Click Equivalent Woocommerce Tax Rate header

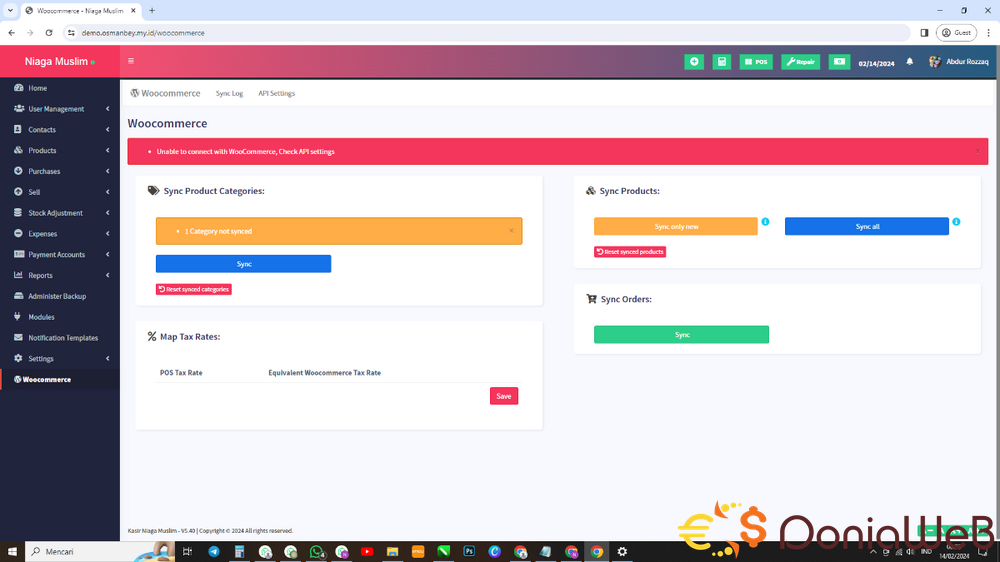(x=325, y=373)
